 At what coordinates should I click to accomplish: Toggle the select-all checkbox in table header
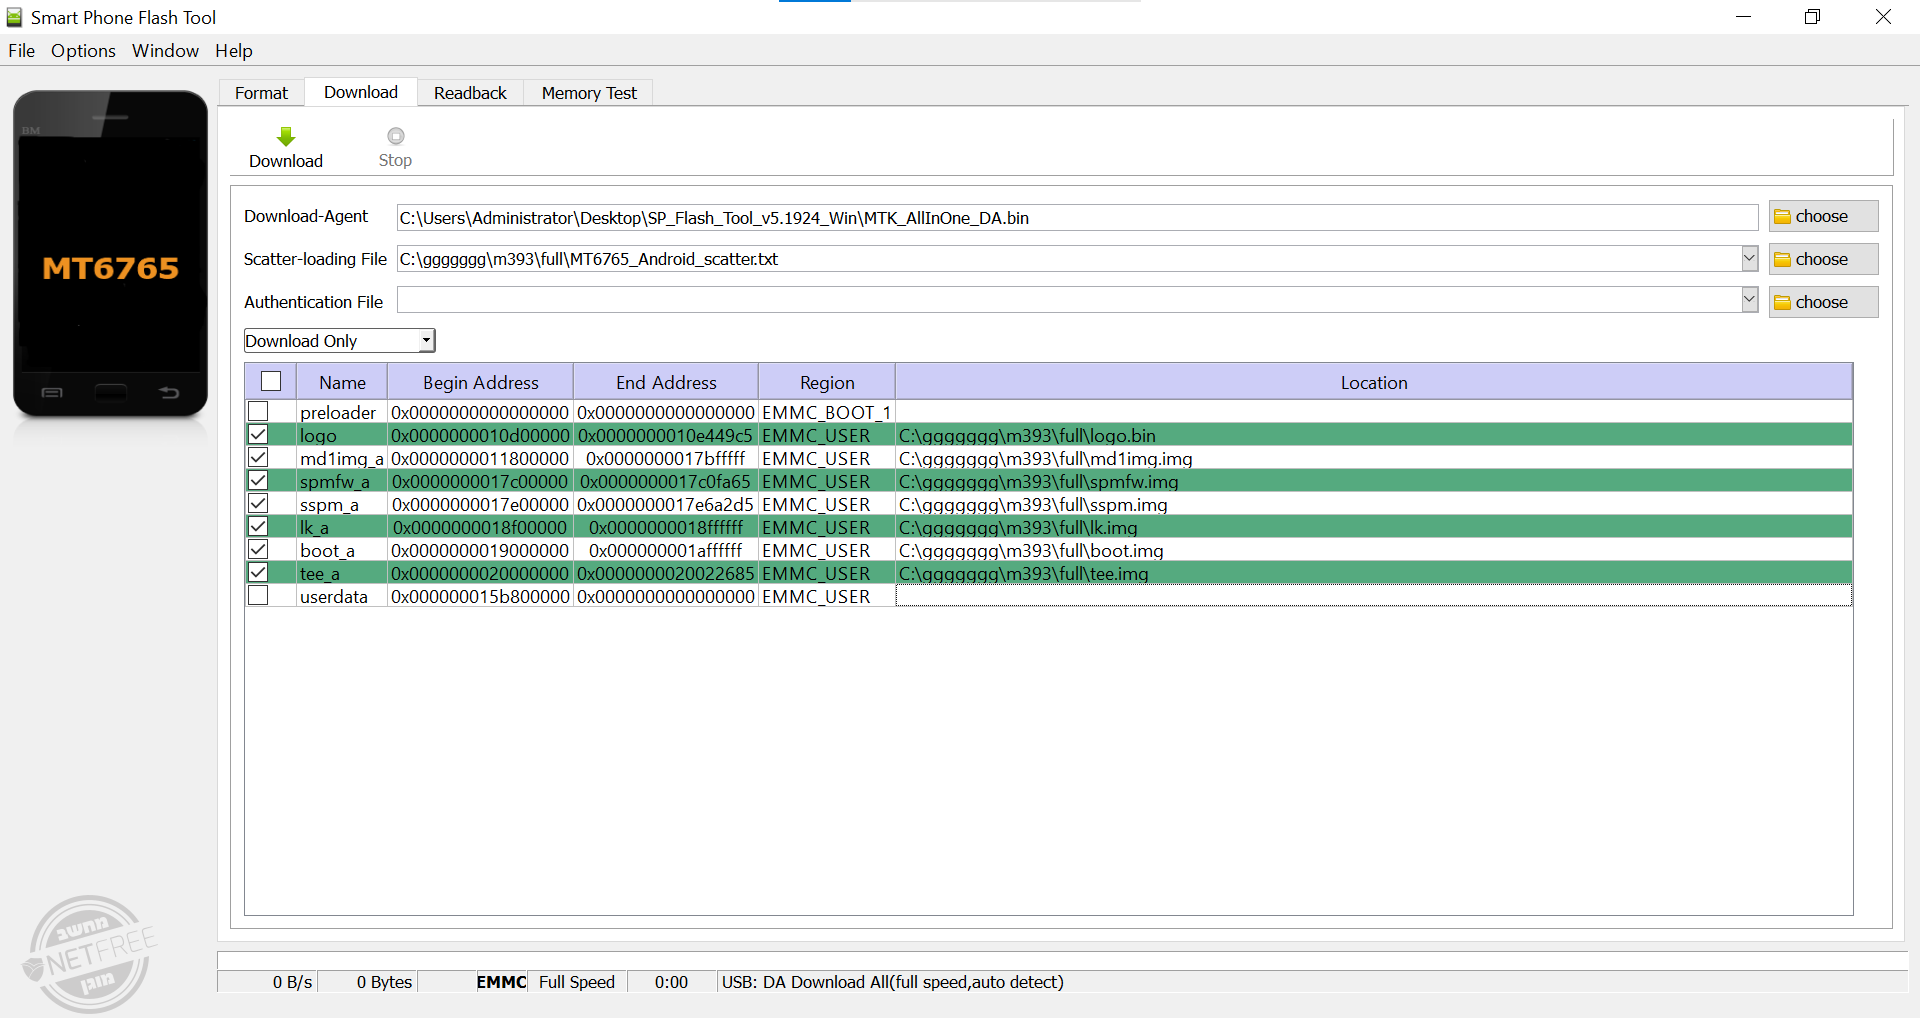271,381
